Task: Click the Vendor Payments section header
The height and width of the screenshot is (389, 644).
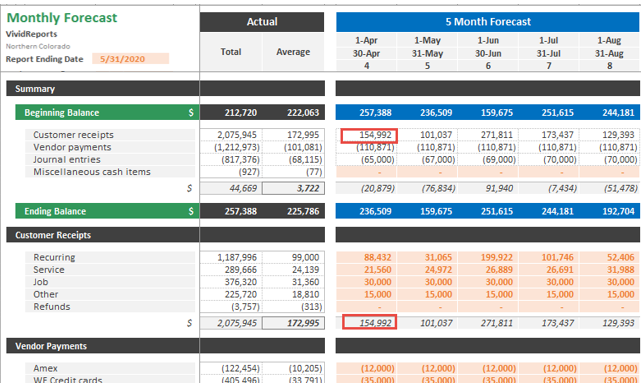Action: pyautogui.click(x=103, y=346)
